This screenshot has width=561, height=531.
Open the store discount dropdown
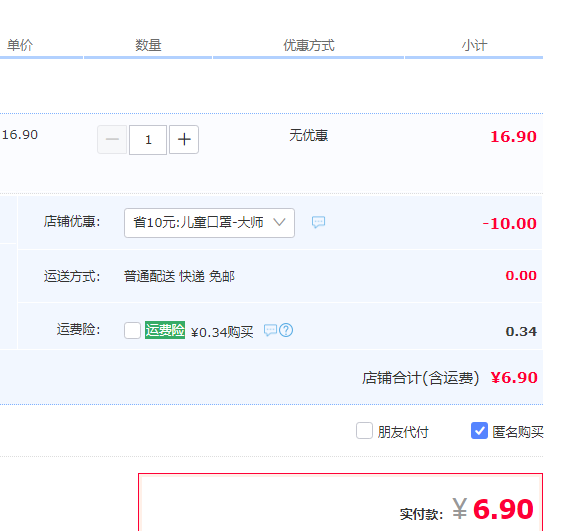[x=209, y=223]
